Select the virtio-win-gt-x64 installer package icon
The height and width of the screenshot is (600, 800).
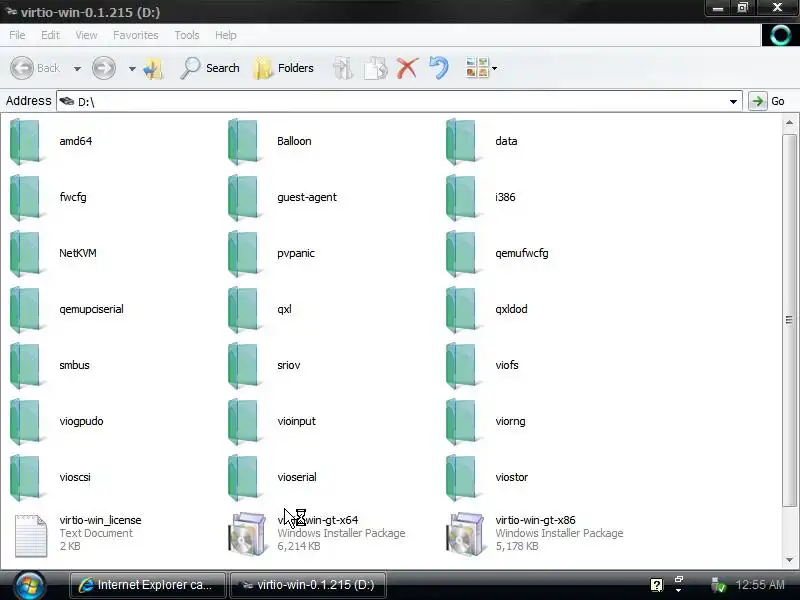click(247, 534)
